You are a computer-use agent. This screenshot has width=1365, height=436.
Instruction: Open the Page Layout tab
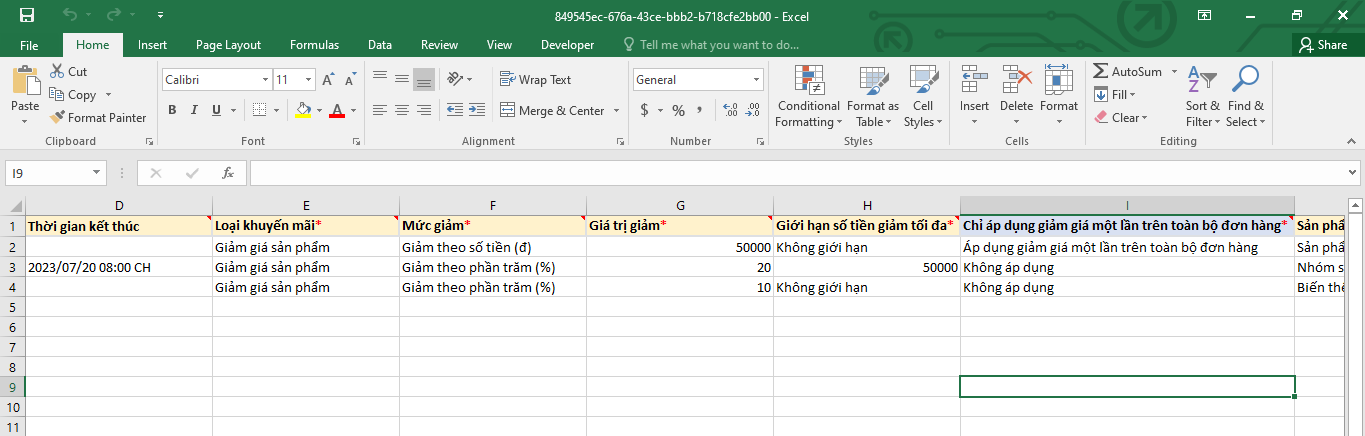[228, 45]
